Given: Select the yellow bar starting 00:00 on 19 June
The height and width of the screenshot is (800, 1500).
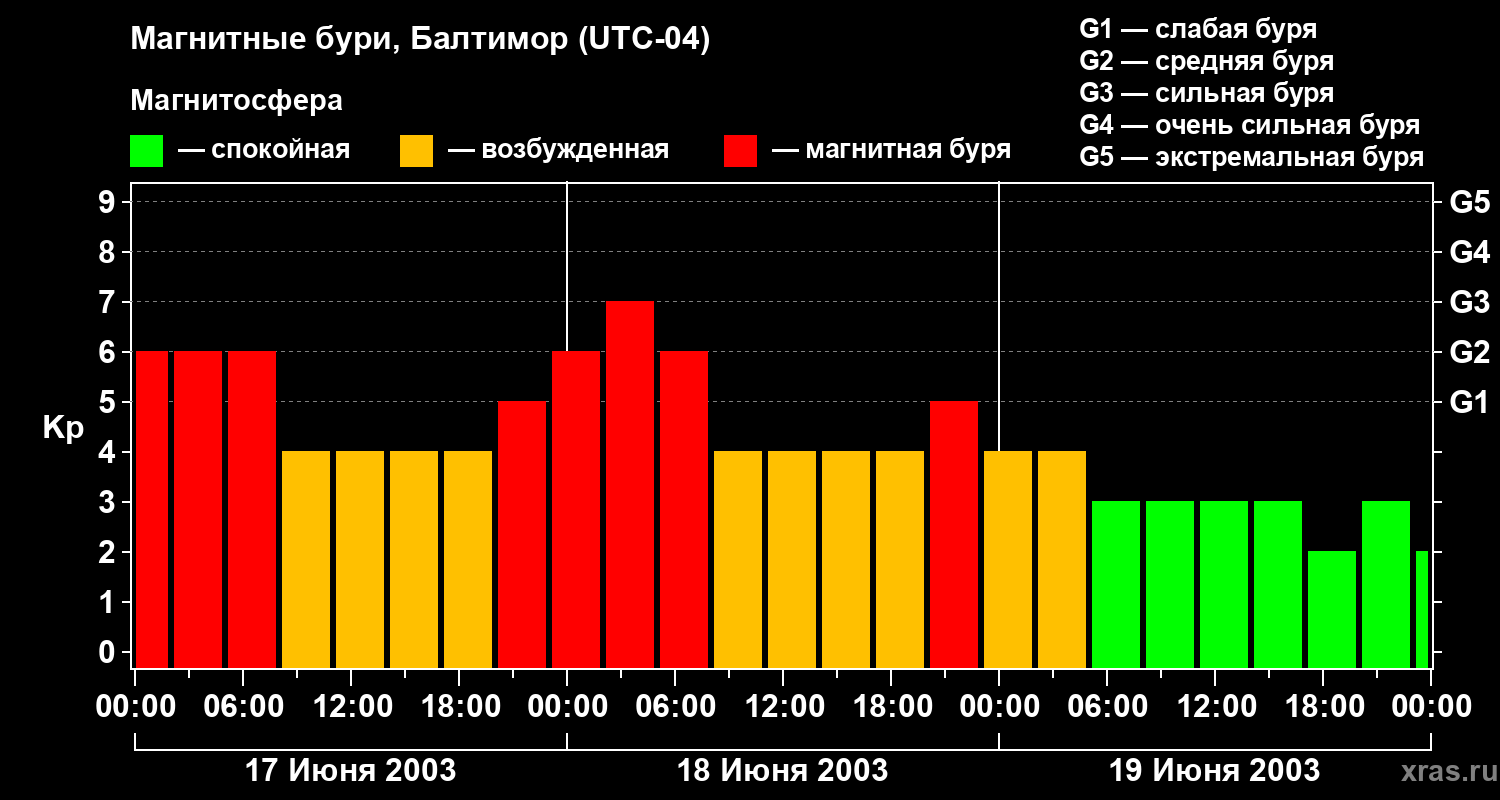Looking at the screenshot, I should 1008,559.
